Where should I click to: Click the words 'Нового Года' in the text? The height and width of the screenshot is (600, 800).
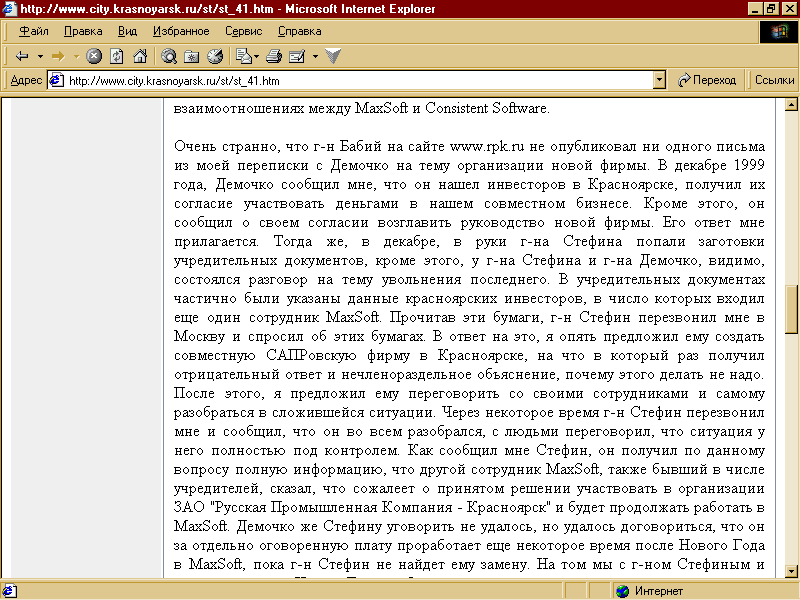721,546
